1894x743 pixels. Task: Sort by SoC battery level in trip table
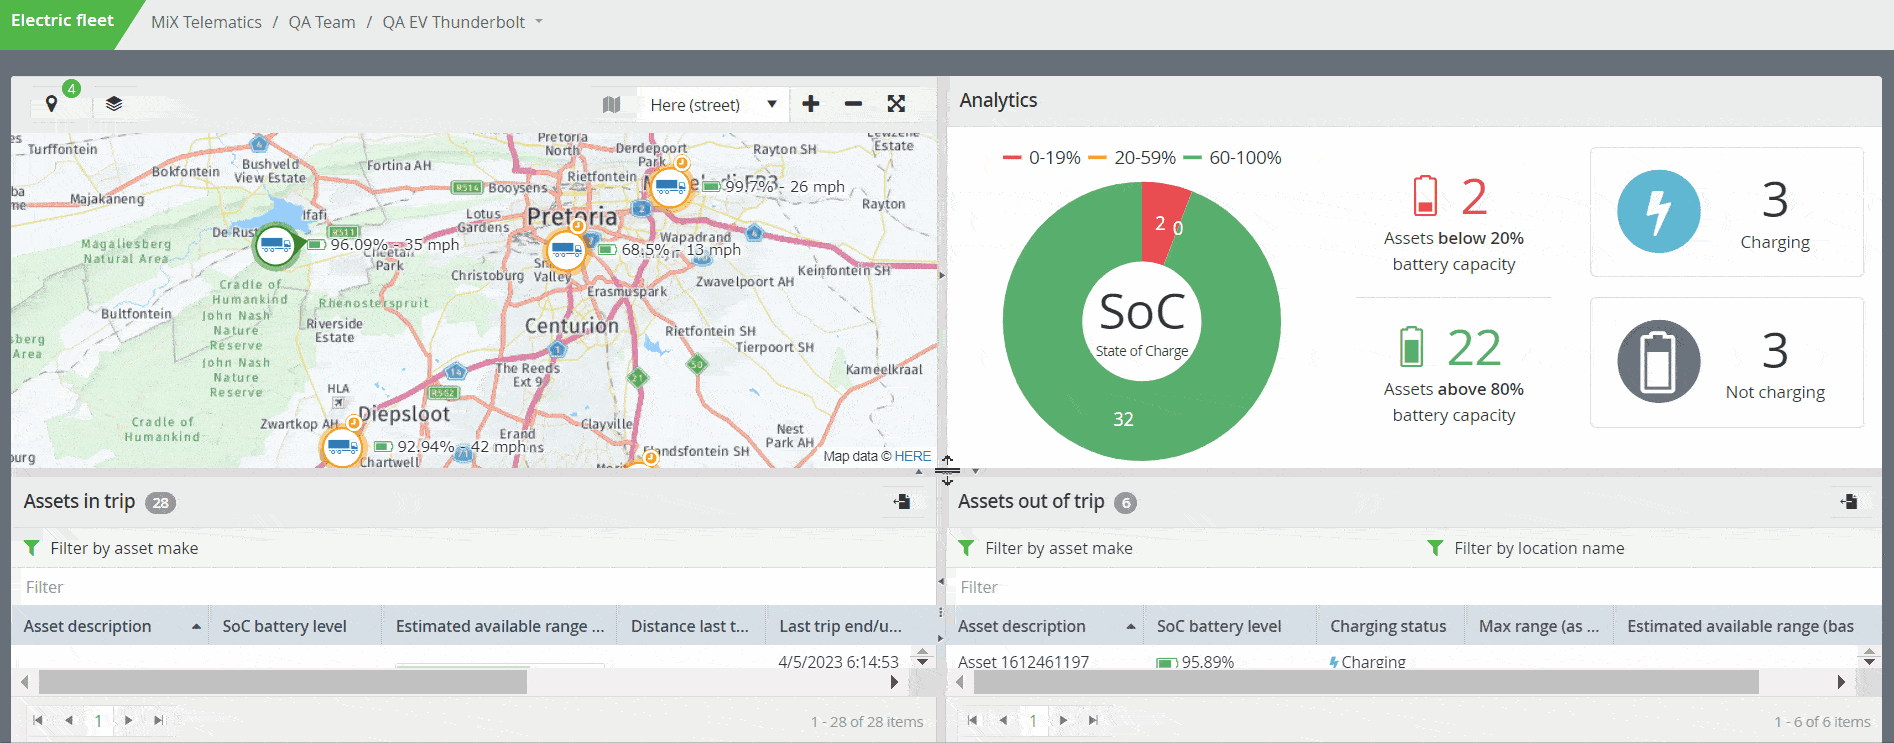coord(284,626)
